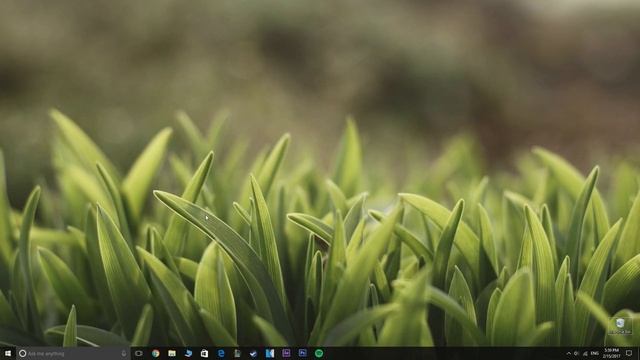This screenshot has height=360, width=640.
Task: Open Task View from the taskbar
Action: 139,353
